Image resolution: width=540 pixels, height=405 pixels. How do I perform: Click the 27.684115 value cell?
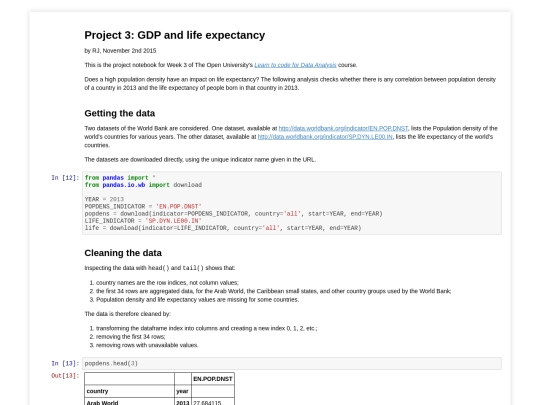[213, 402]
